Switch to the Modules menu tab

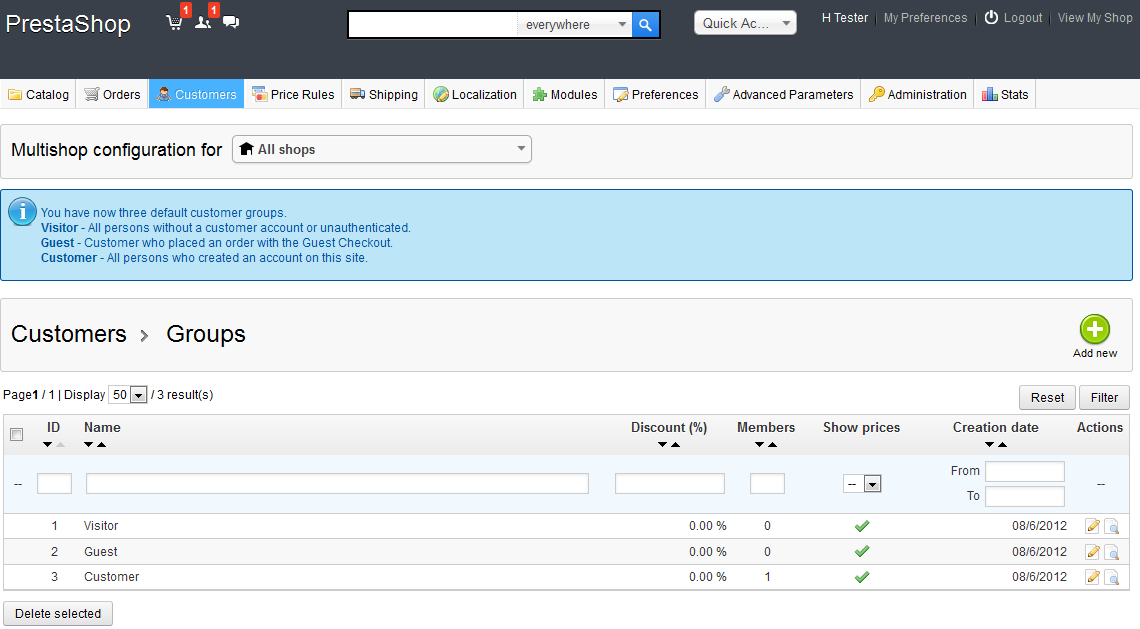[x=564, y=95]
